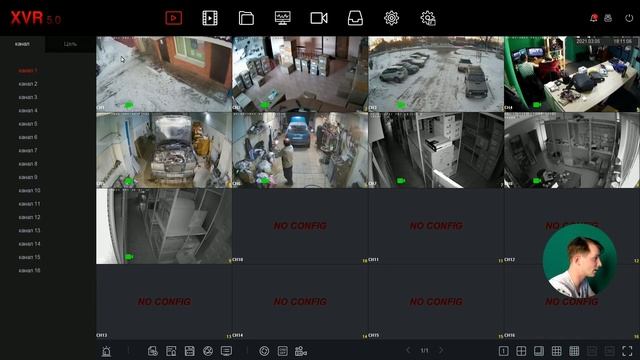Open the monitor diagnostics icon
This screenshot has width=640, height=360.
[282, 18]
